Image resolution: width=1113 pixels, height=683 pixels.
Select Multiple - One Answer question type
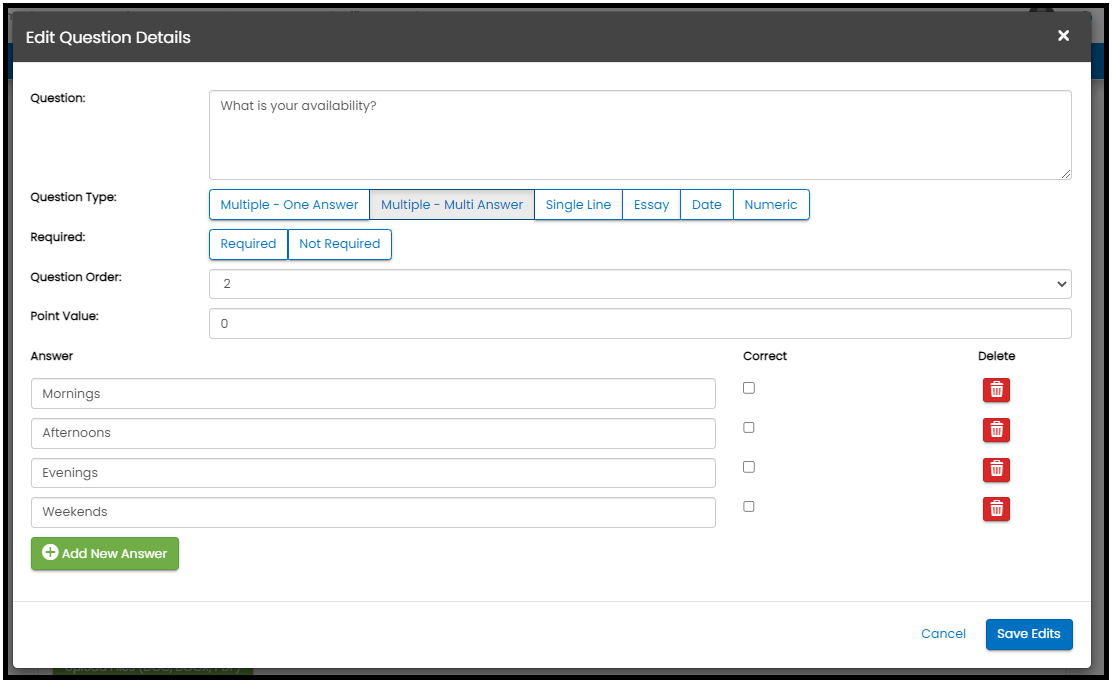(x=289, y=205)
